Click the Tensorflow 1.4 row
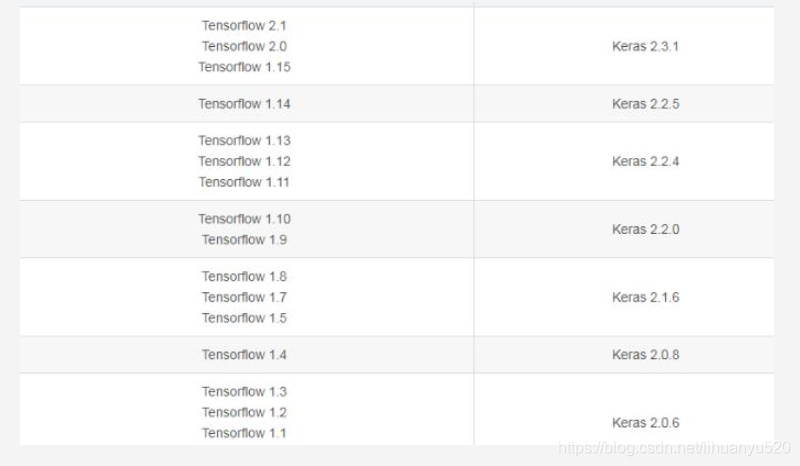 point(397,355)
